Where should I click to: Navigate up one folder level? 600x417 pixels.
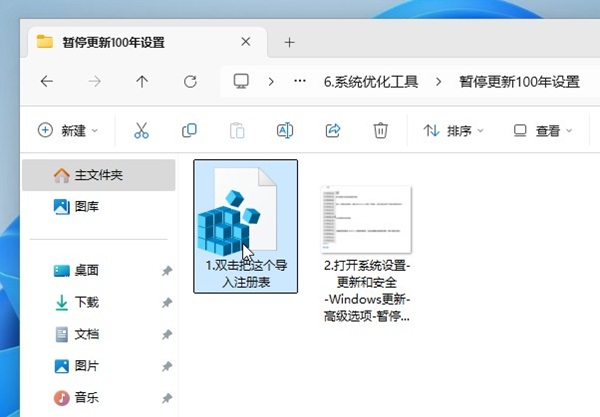click(x=142, y=81)
